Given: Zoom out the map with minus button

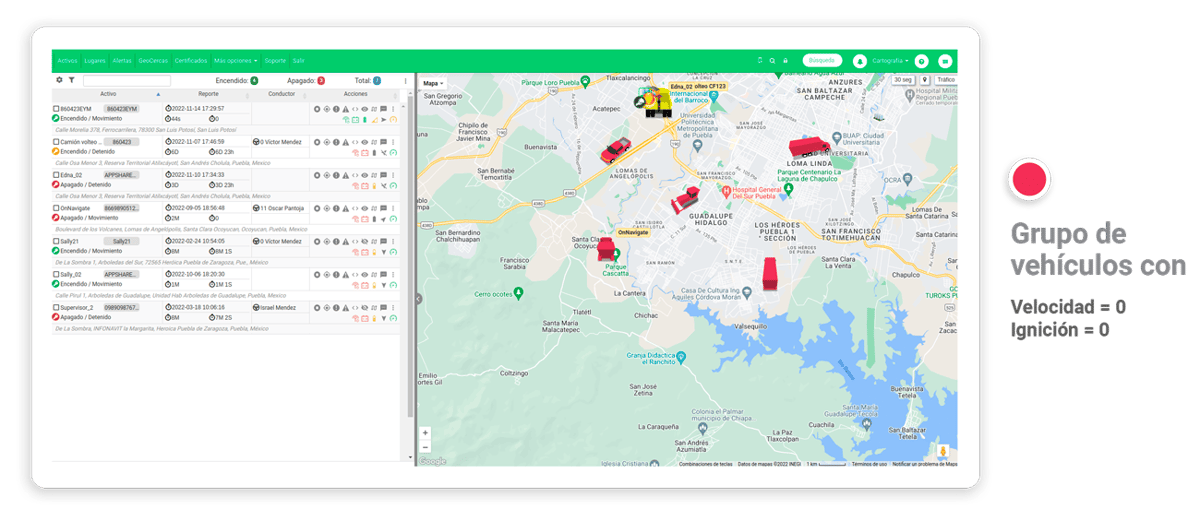Looking at the screenshot, I should pos(425,446).
